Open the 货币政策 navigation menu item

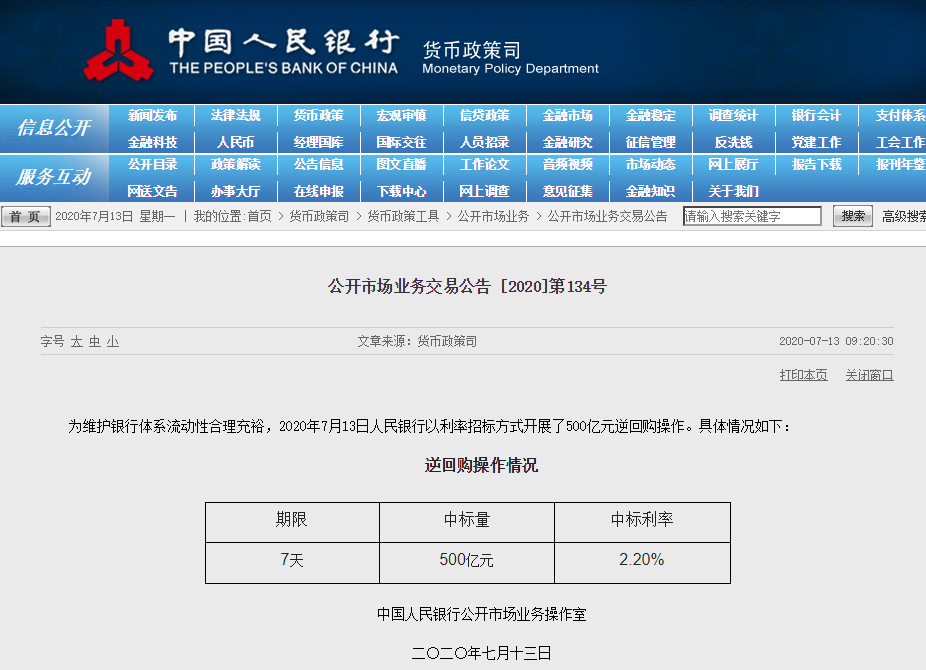pyautogui.click(x=318, y=116)
